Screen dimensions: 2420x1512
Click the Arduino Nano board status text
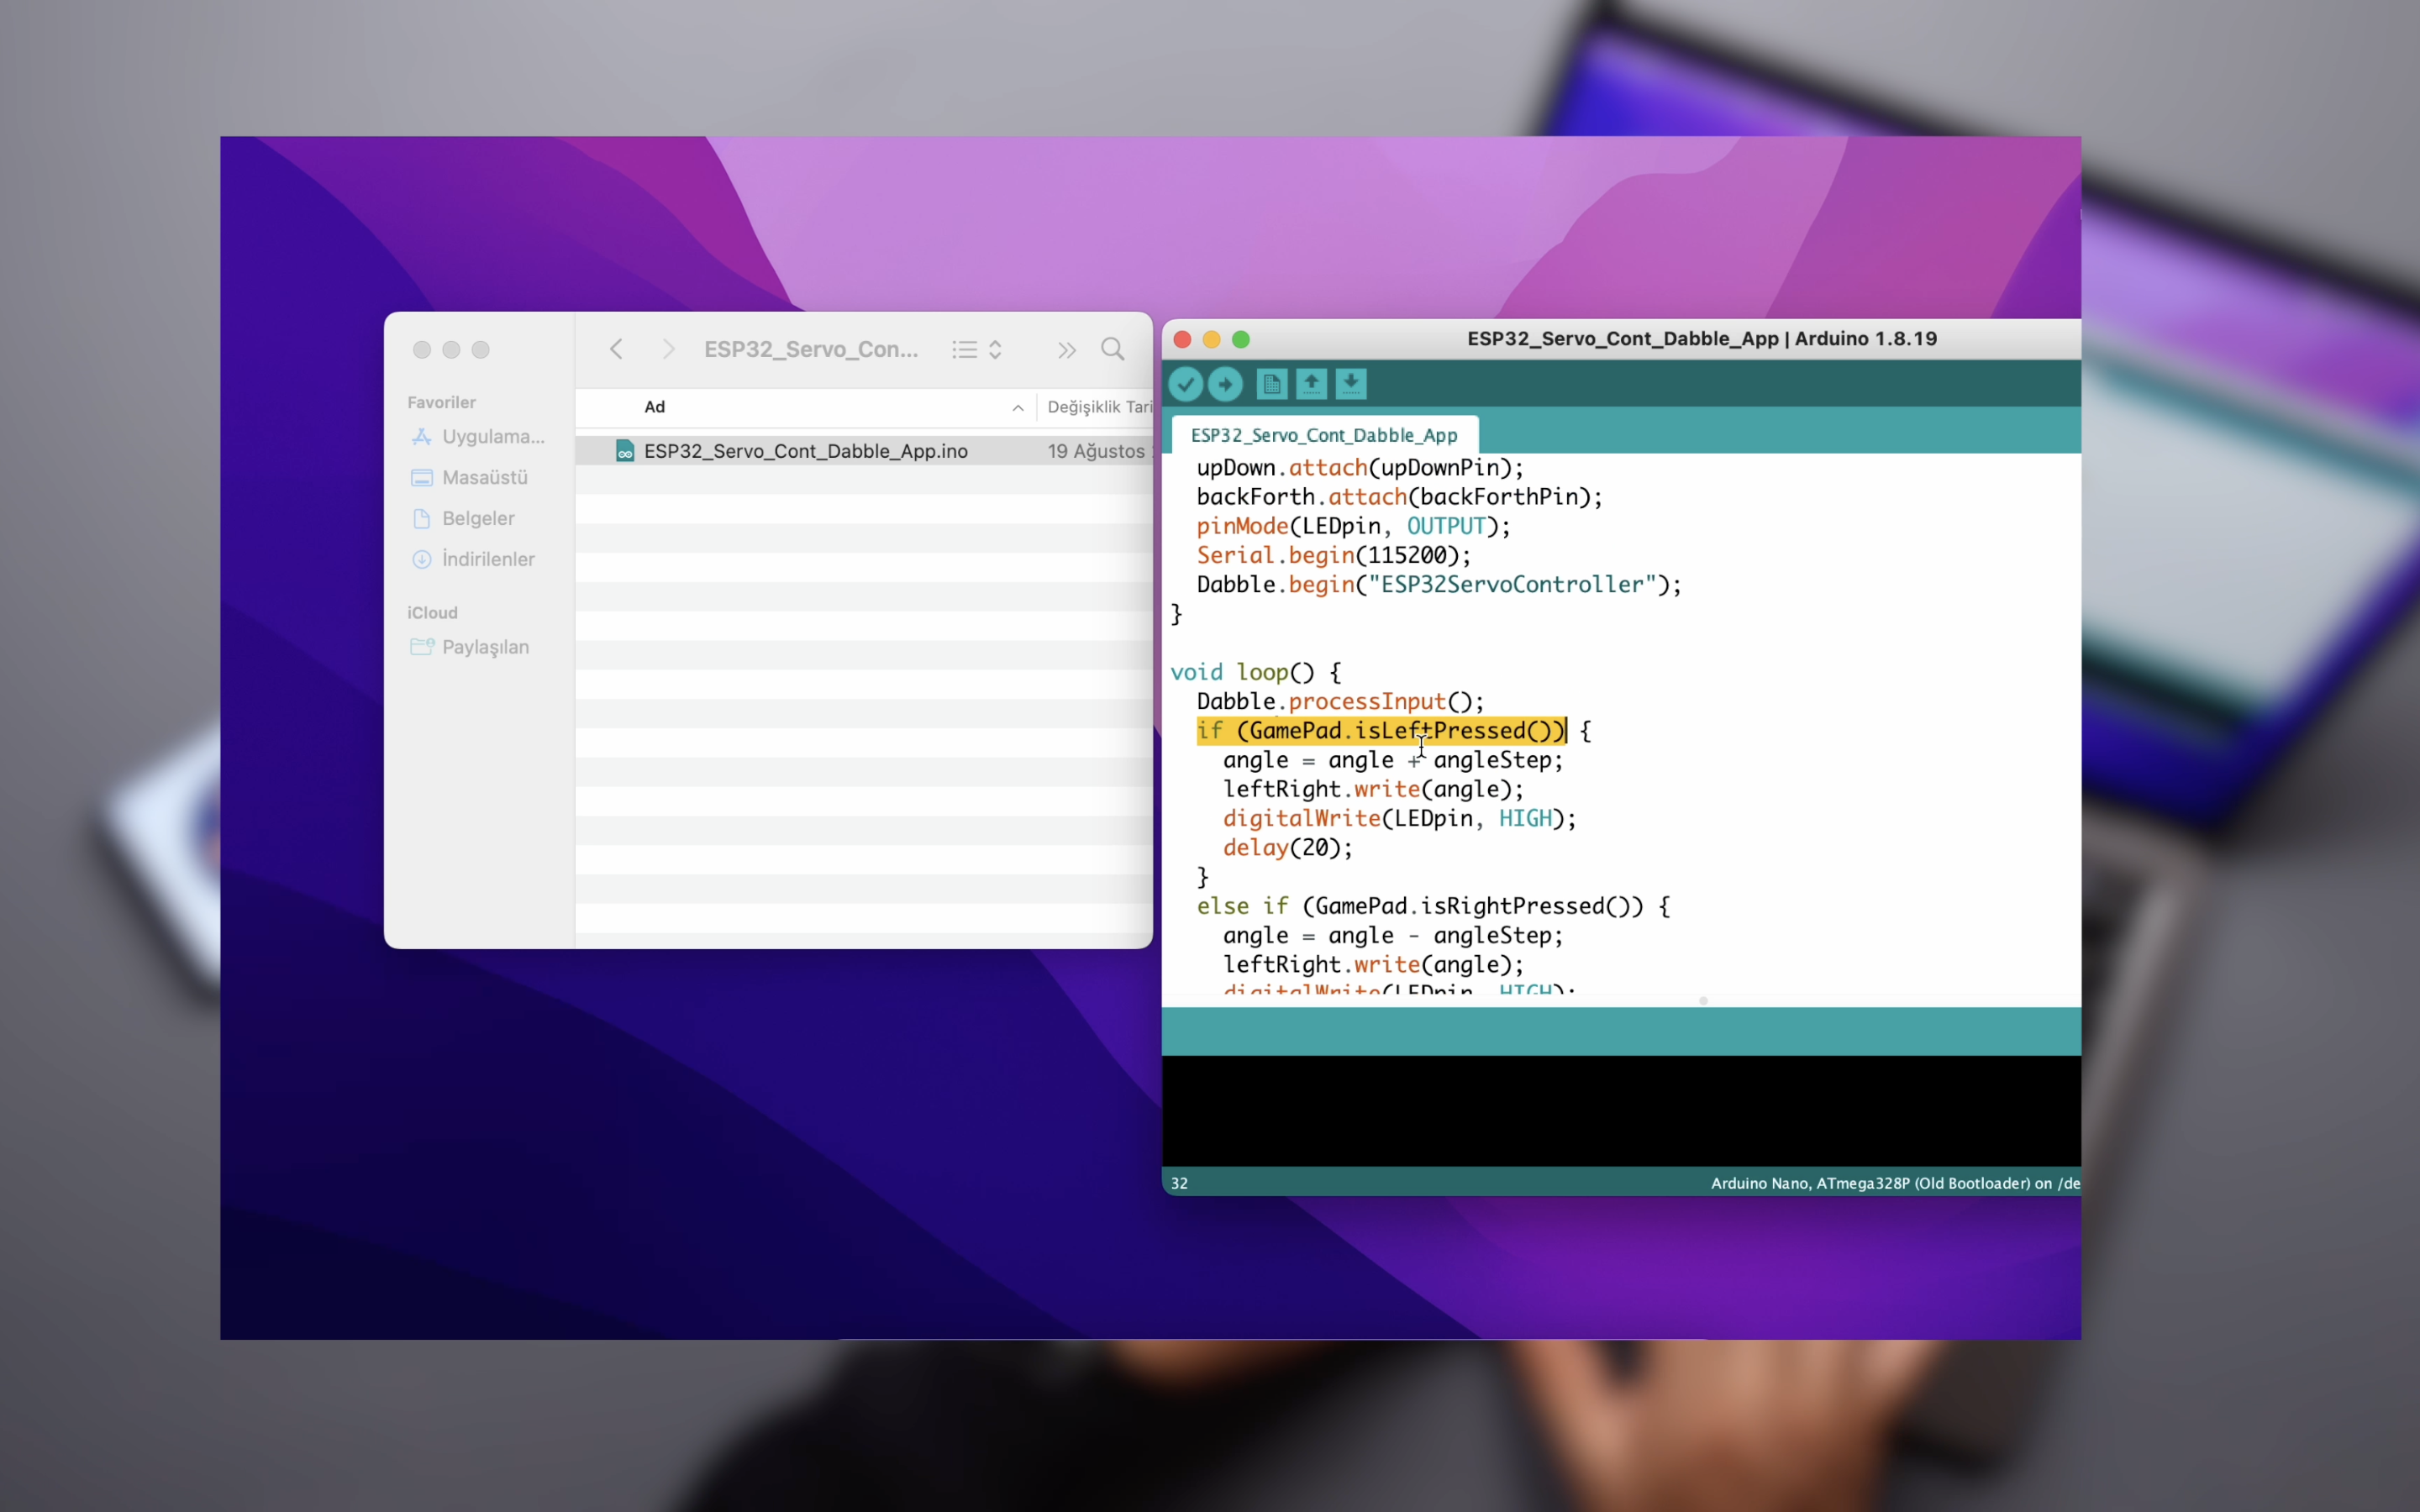1895,1183
